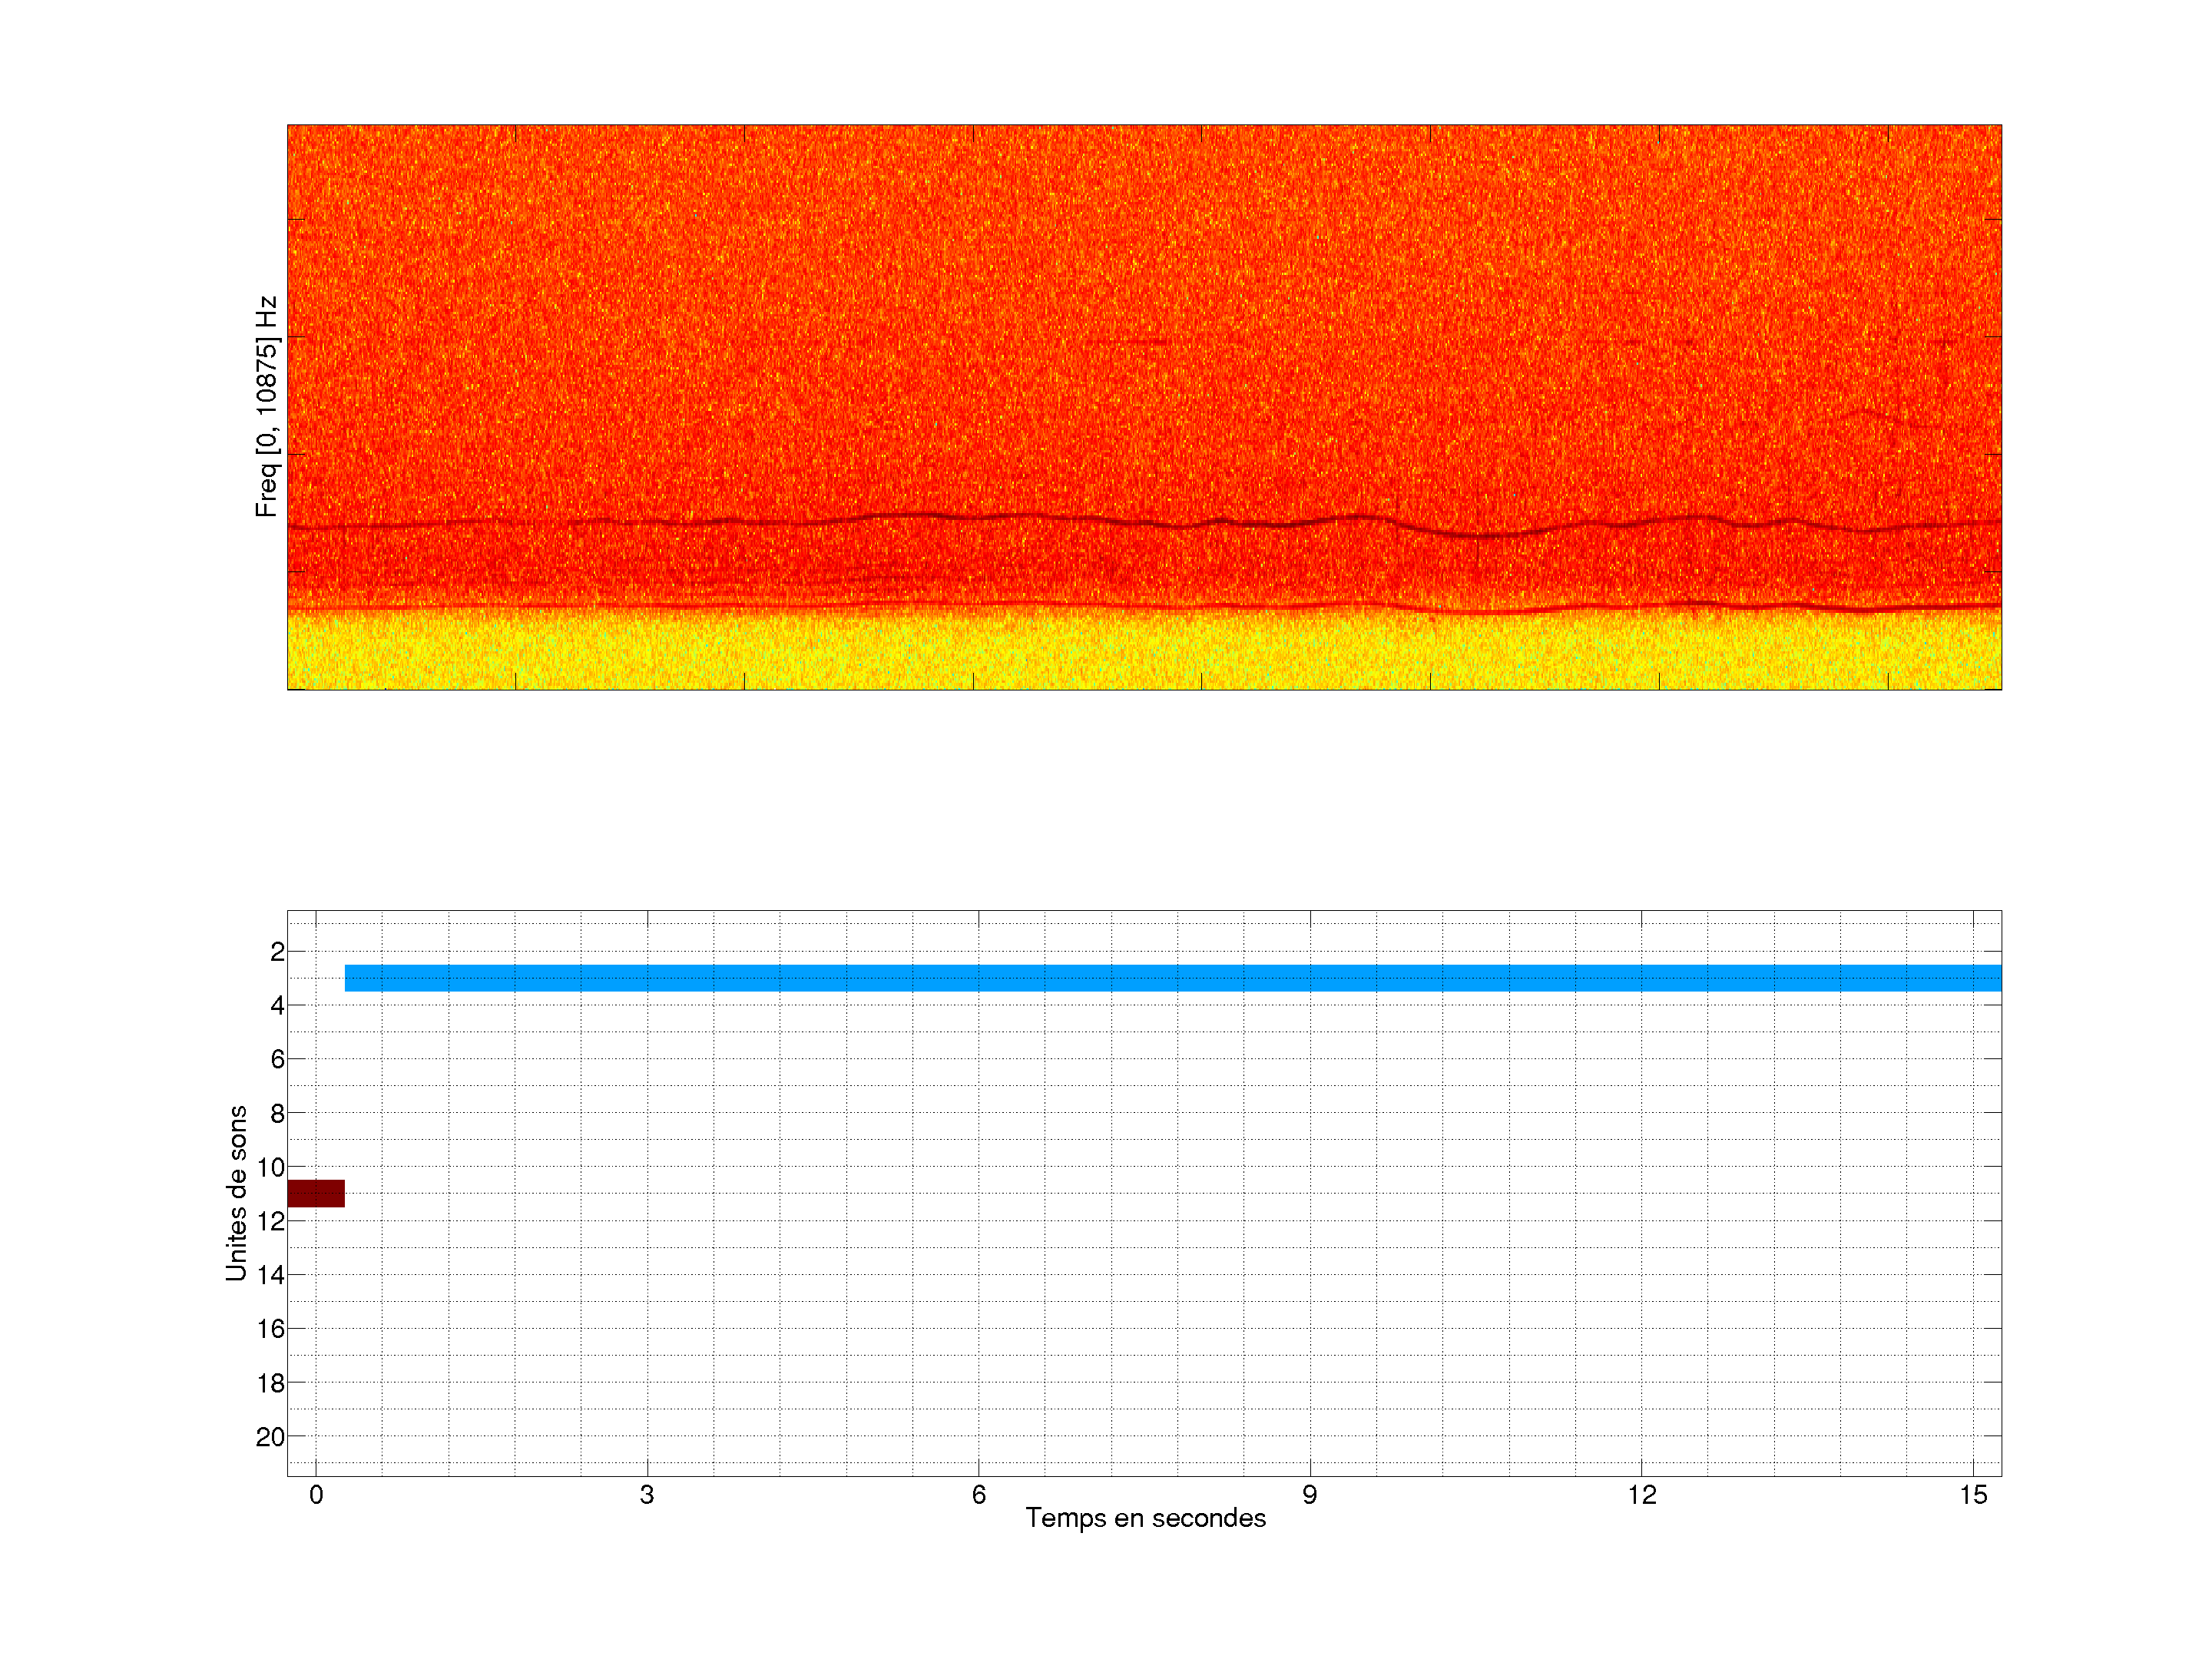
Task: Click the yellow low-frequency band in spectrogram
Action: point(1144,652)
